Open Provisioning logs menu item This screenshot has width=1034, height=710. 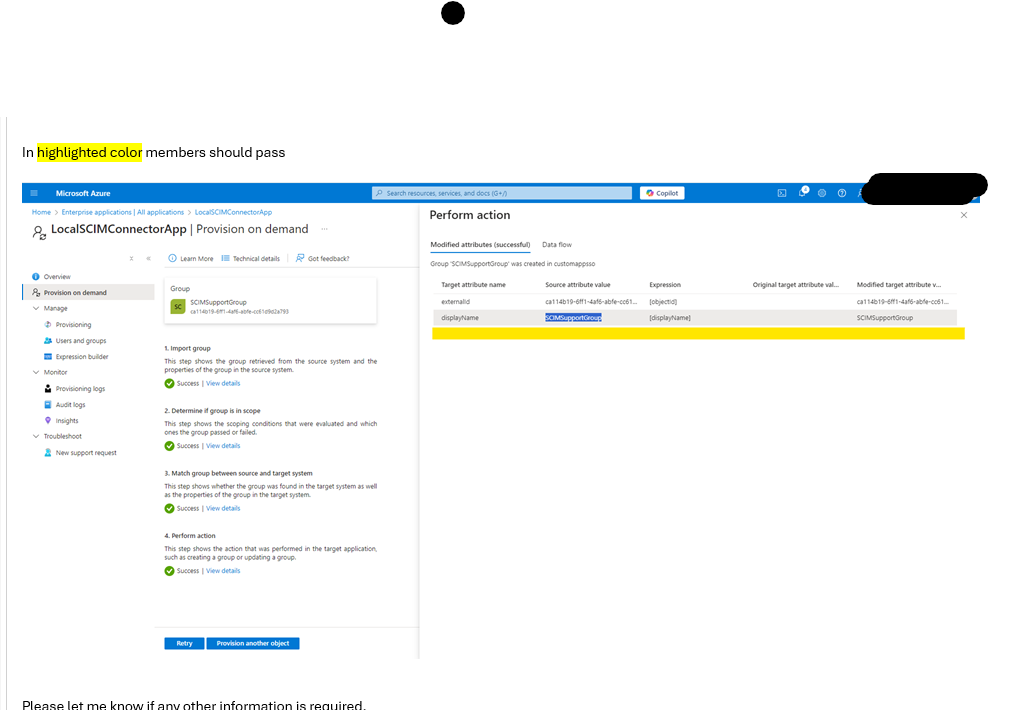[80, 389]
